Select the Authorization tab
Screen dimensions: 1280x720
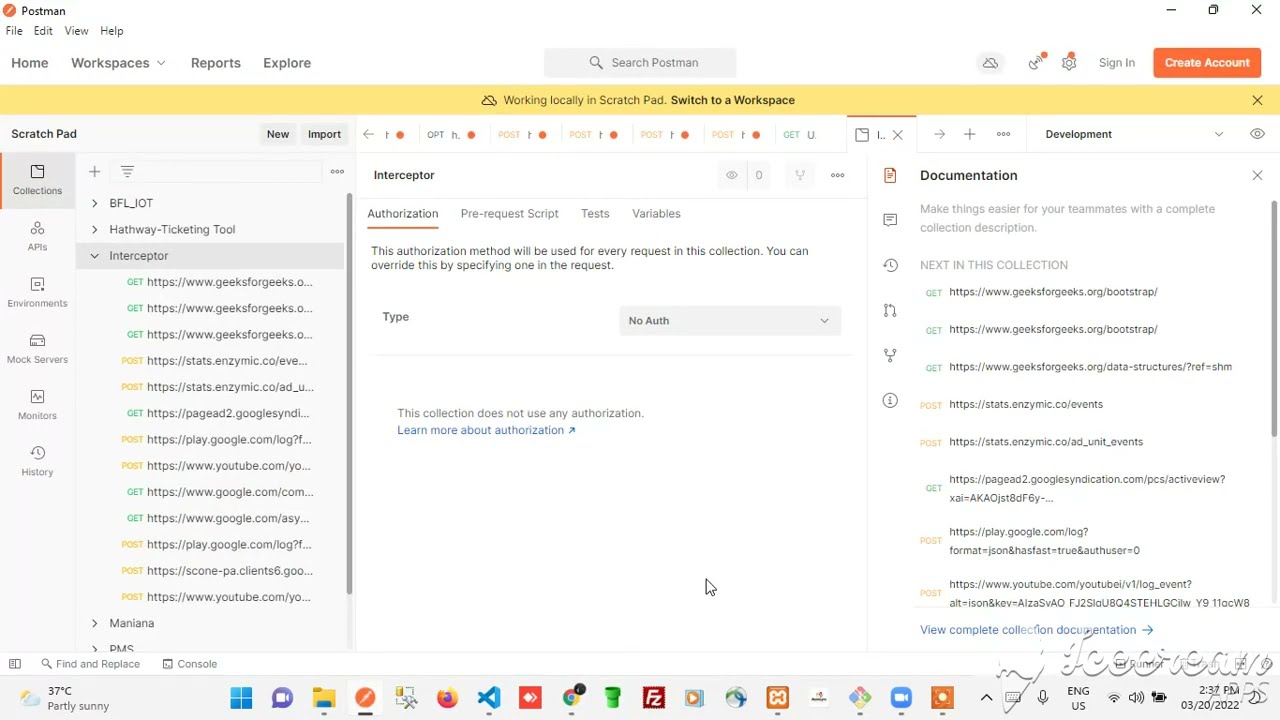pos(402,214)
